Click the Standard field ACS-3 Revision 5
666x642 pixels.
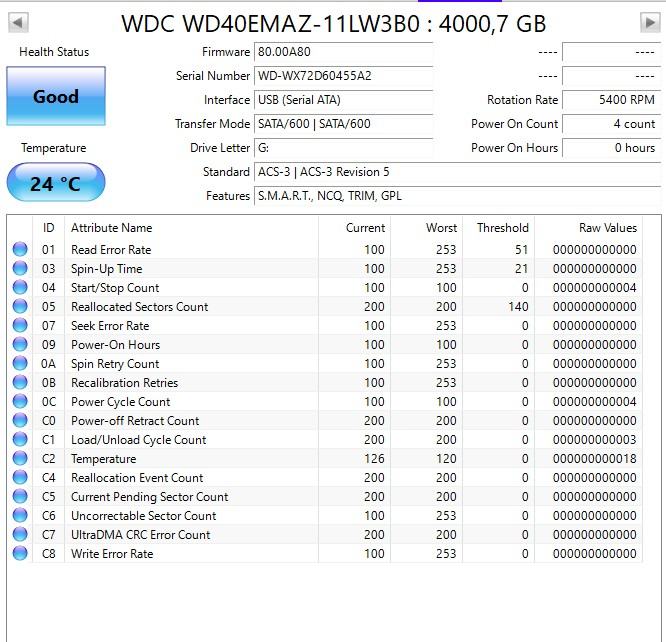(x=457, y=172)
